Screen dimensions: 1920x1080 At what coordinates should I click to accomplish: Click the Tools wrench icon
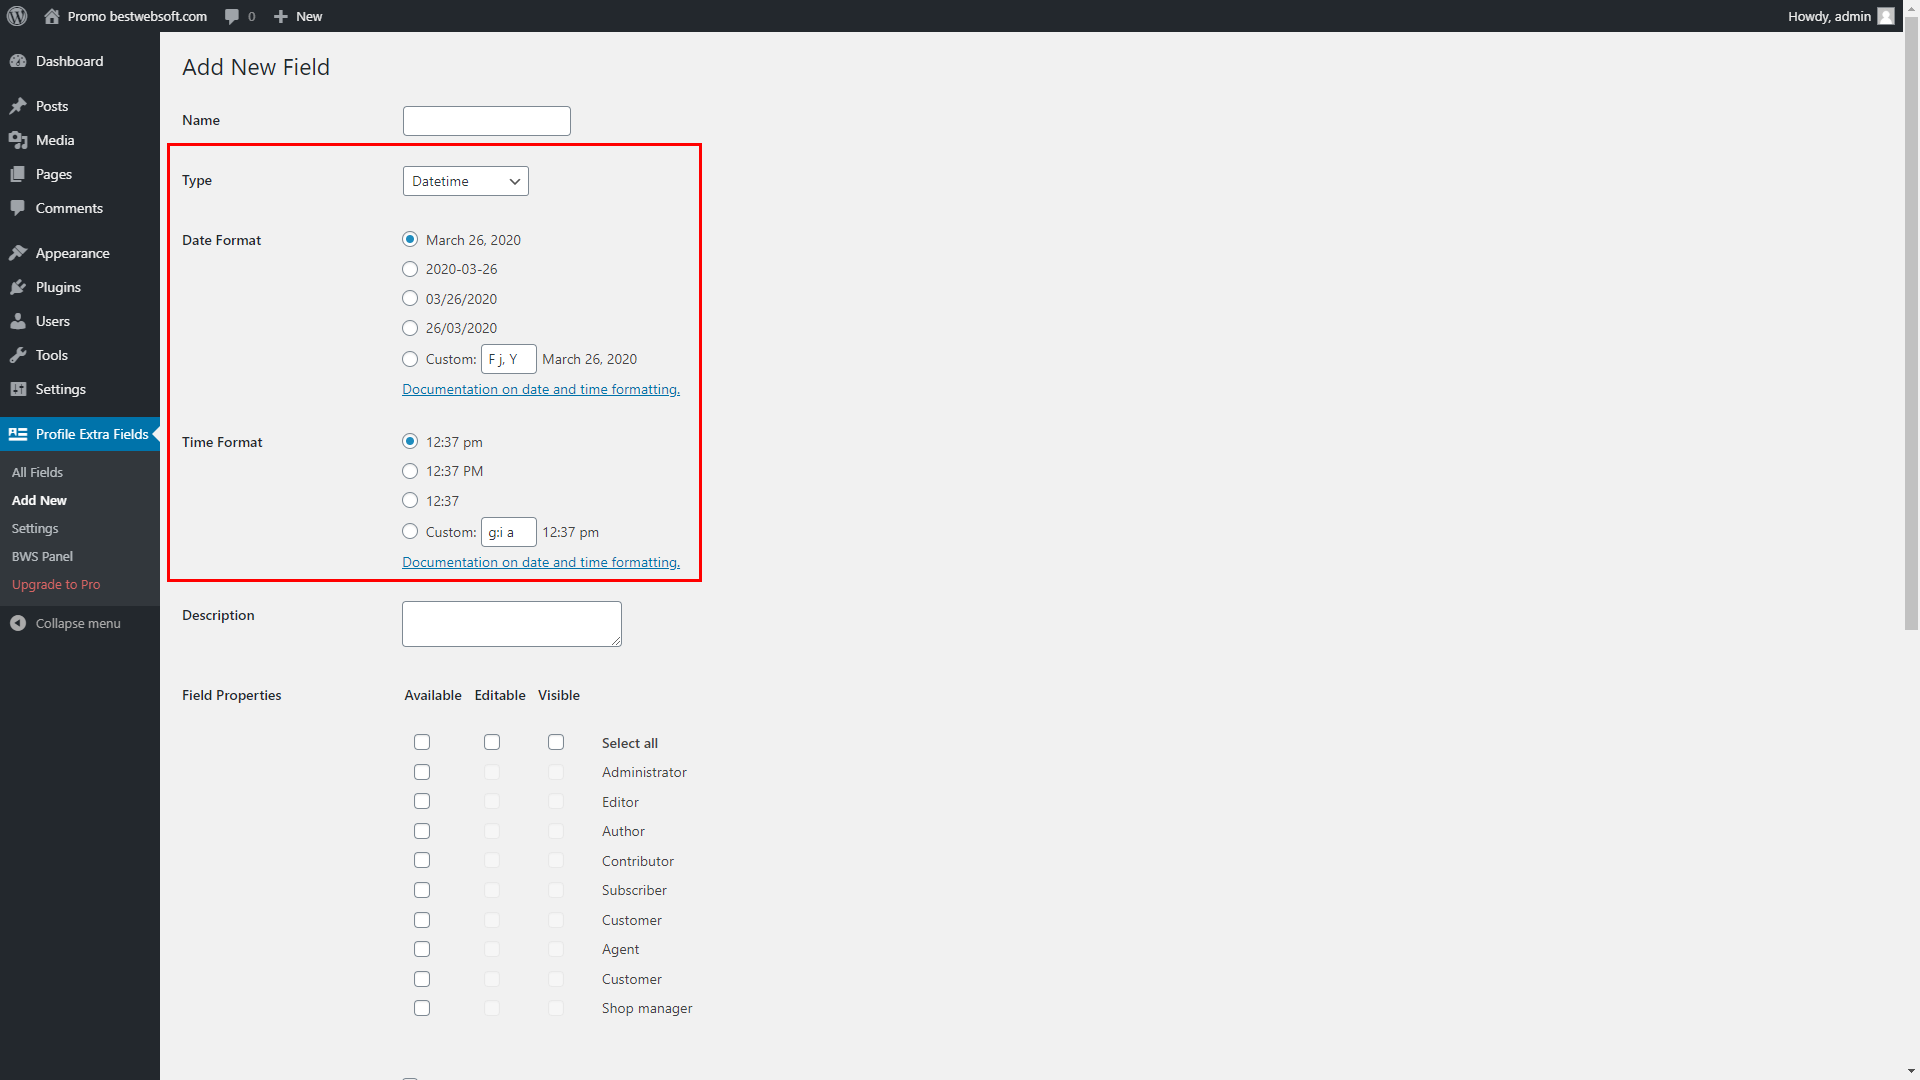(19, 355)
